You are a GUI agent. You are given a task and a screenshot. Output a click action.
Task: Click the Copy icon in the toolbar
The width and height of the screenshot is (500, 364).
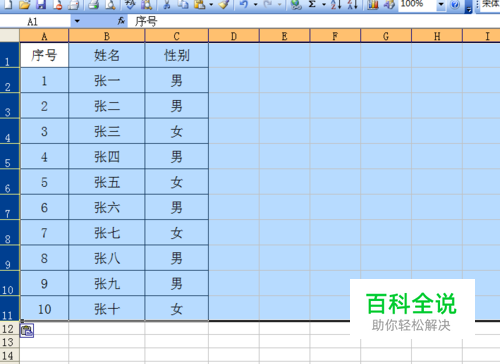coord(183,4)
